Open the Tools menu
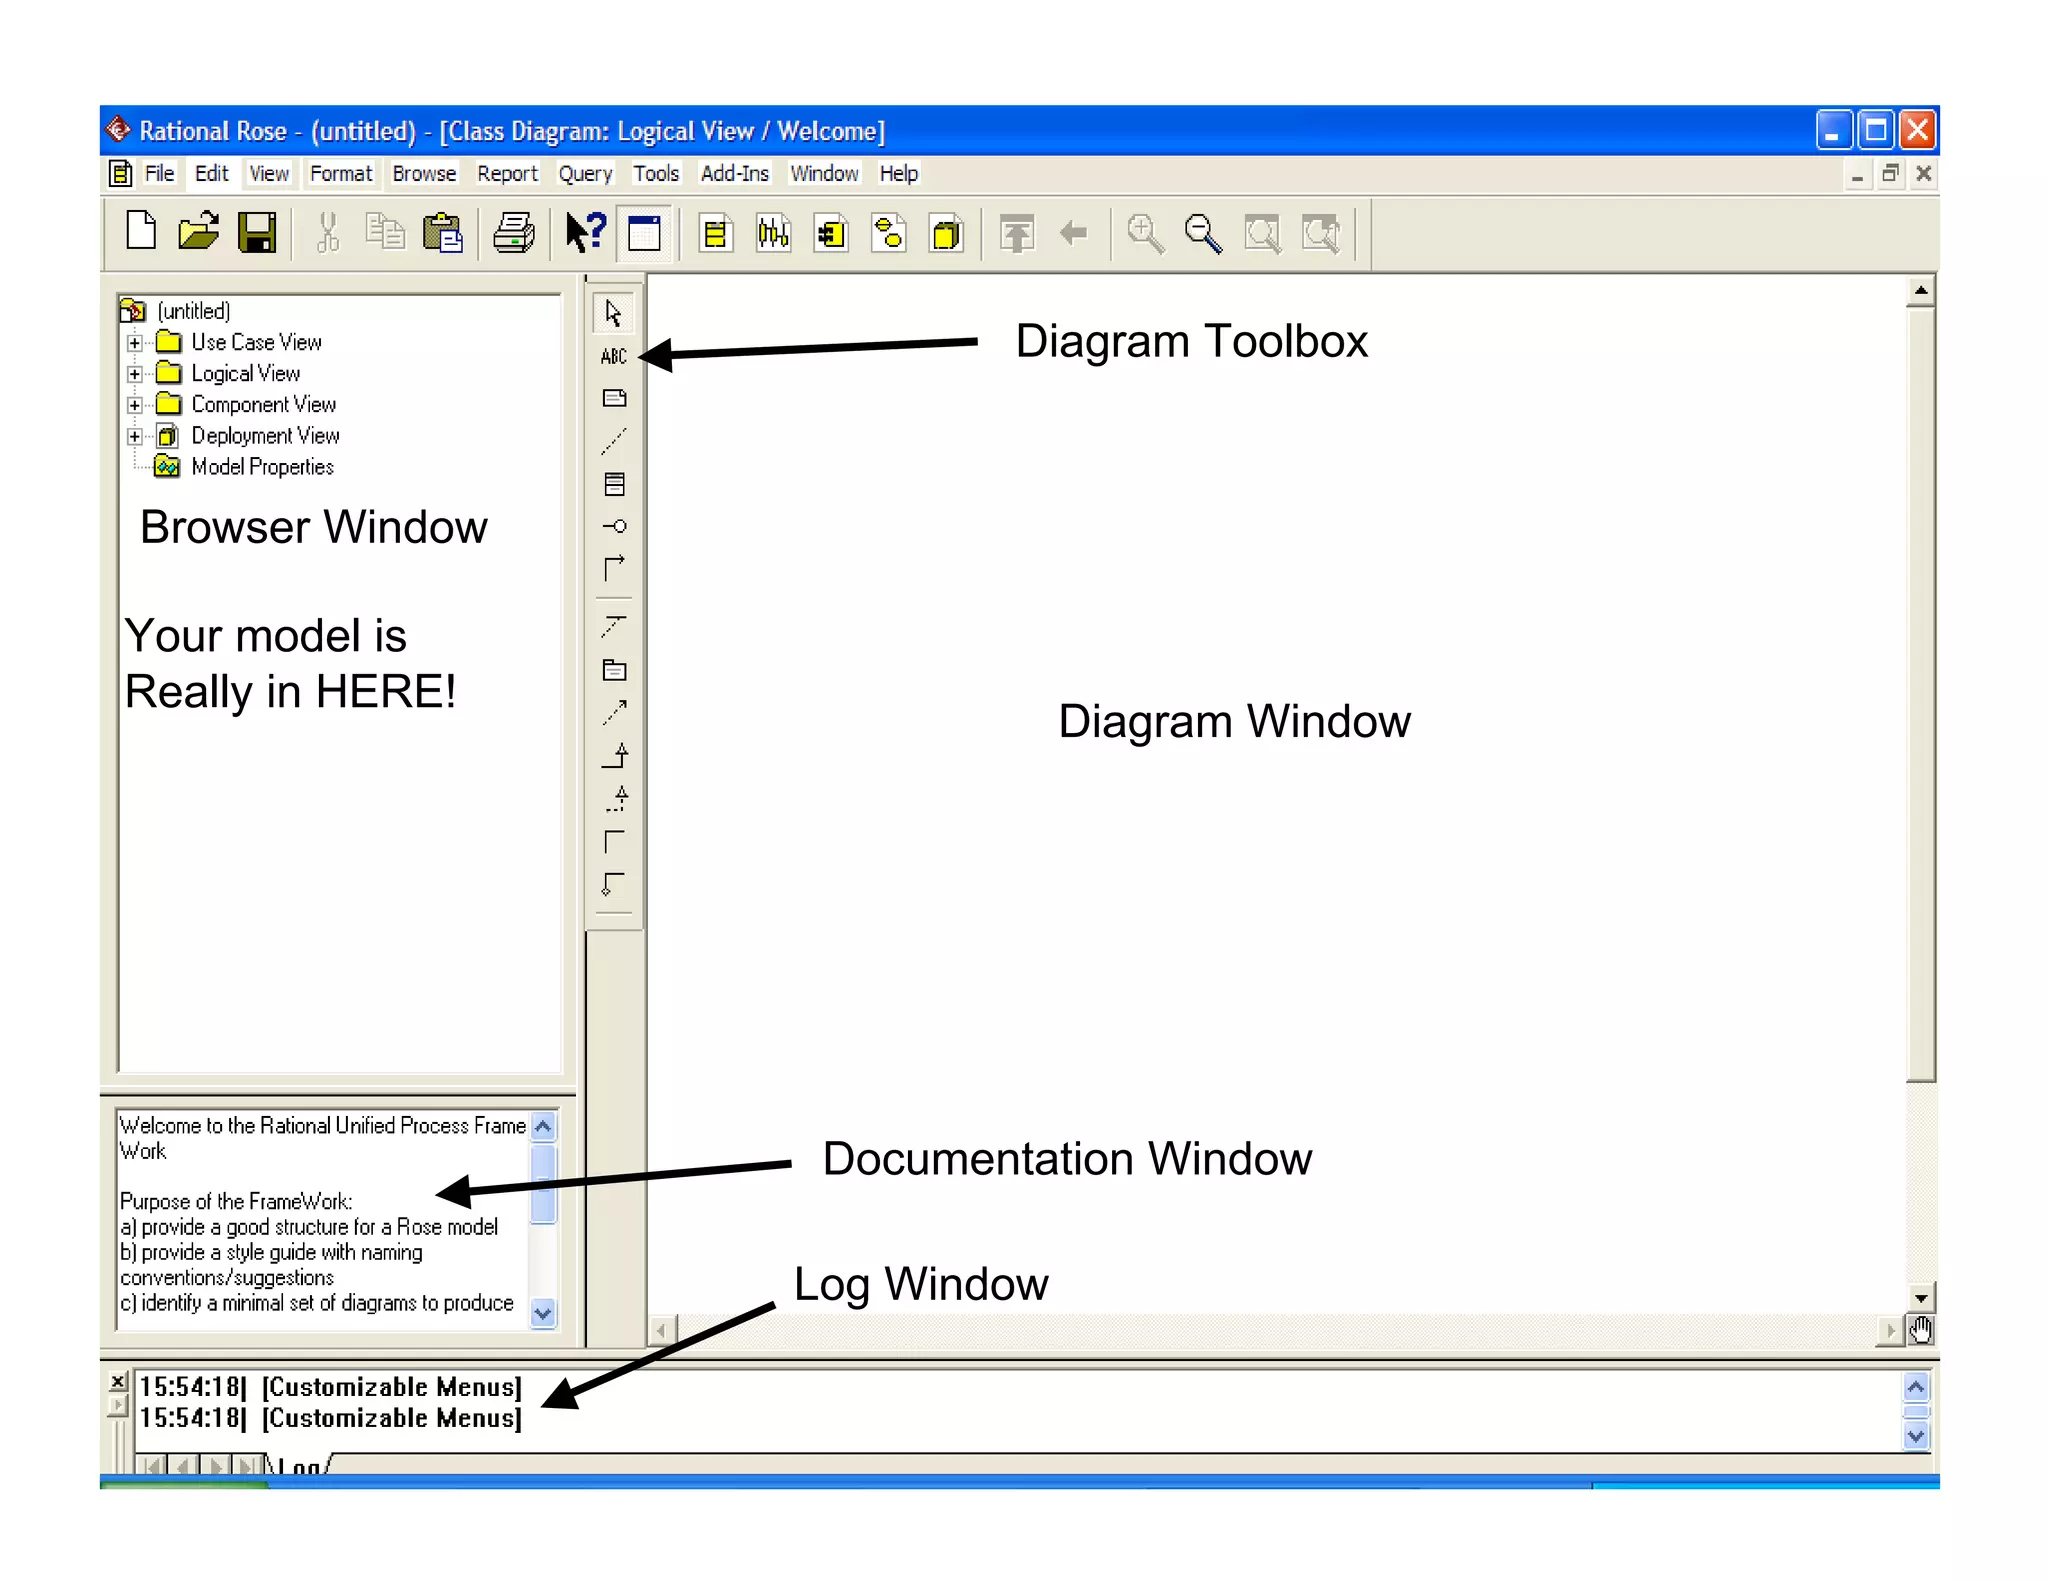This screenshot has width=2048, height=1582. point(656,174)
